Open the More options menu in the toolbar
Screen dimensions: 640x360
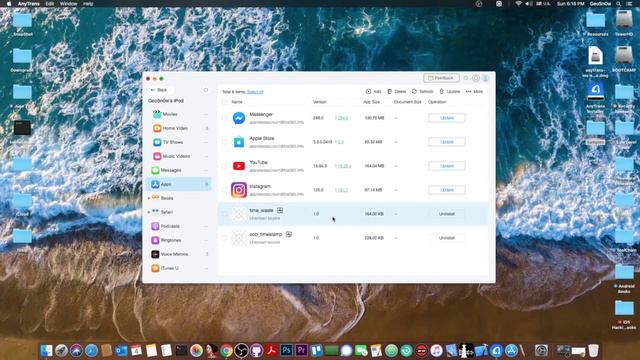474,92
